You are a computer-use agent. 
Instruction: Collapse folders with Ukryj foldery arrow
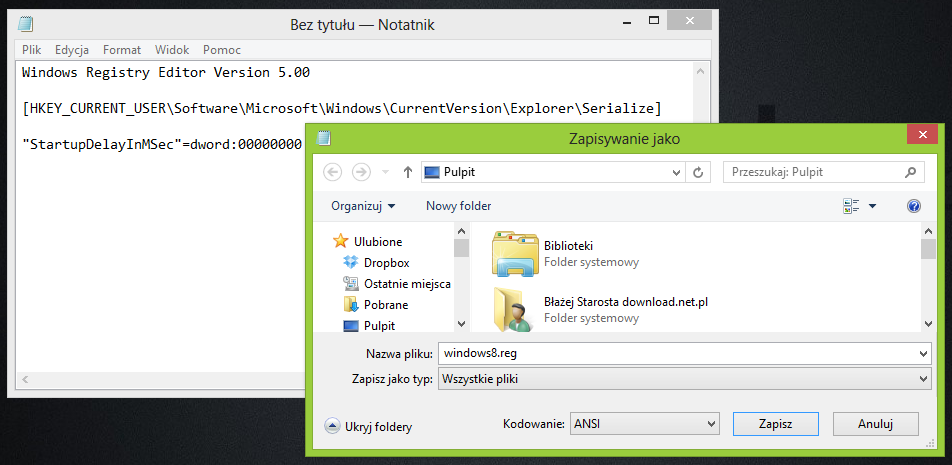pos(332,427)
